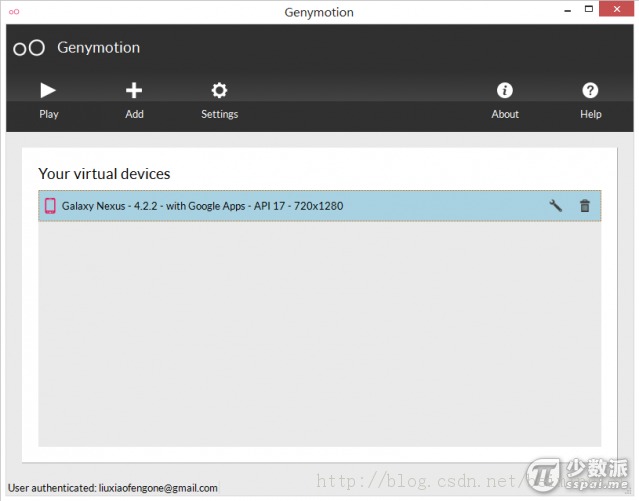Delete the Galaxy Nexus device with the trash icon
This screenshot has width=639, height=501.
[585, 206]
